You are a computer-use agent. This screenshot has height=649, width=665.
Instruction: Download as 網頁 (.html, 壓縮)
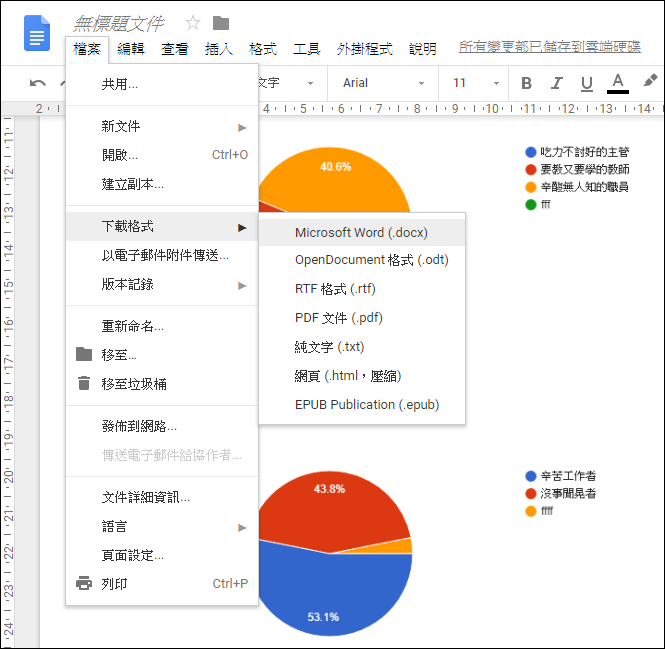(x=362, y=376)
